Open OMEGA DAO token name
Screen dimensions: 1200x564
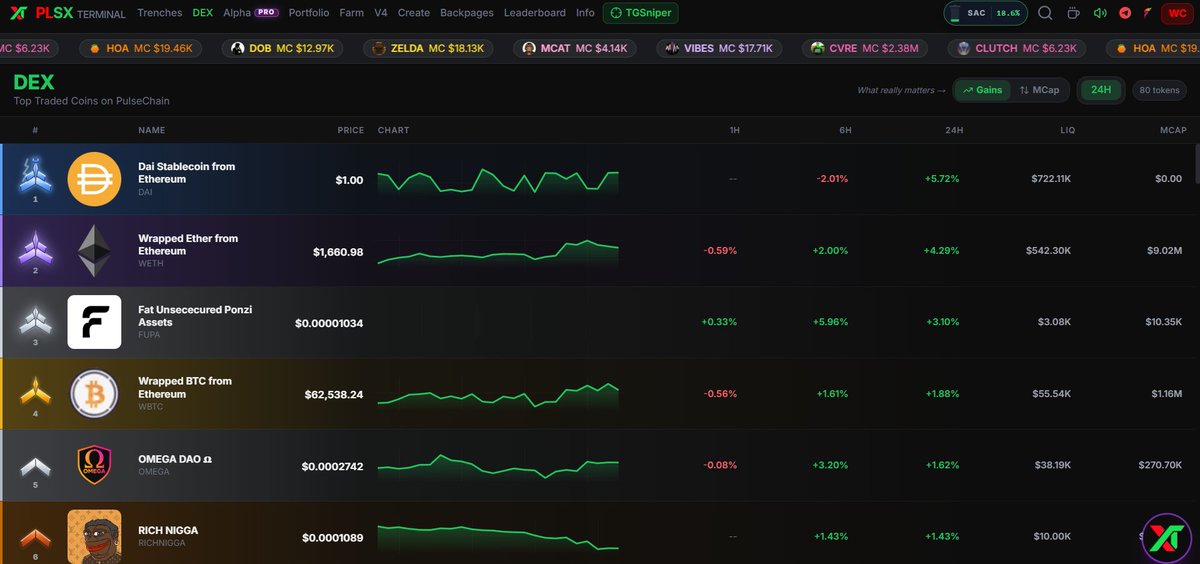[175, 460]
